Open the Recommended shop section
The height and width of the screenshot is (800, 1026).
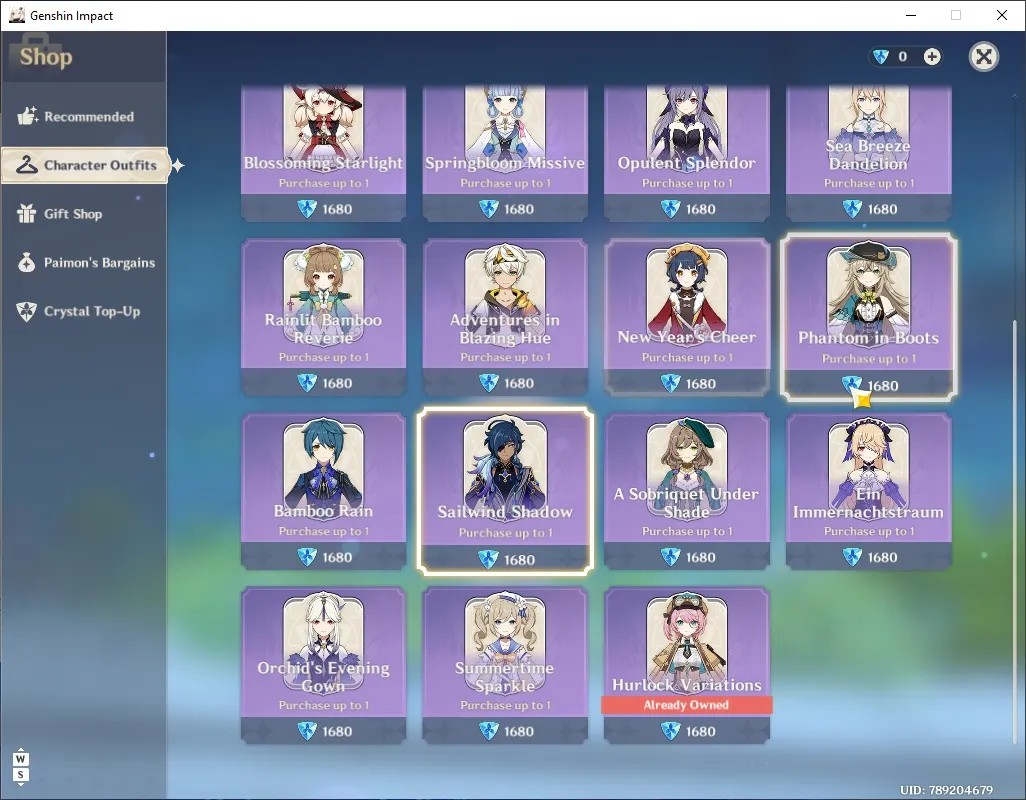tap(84, 116)
